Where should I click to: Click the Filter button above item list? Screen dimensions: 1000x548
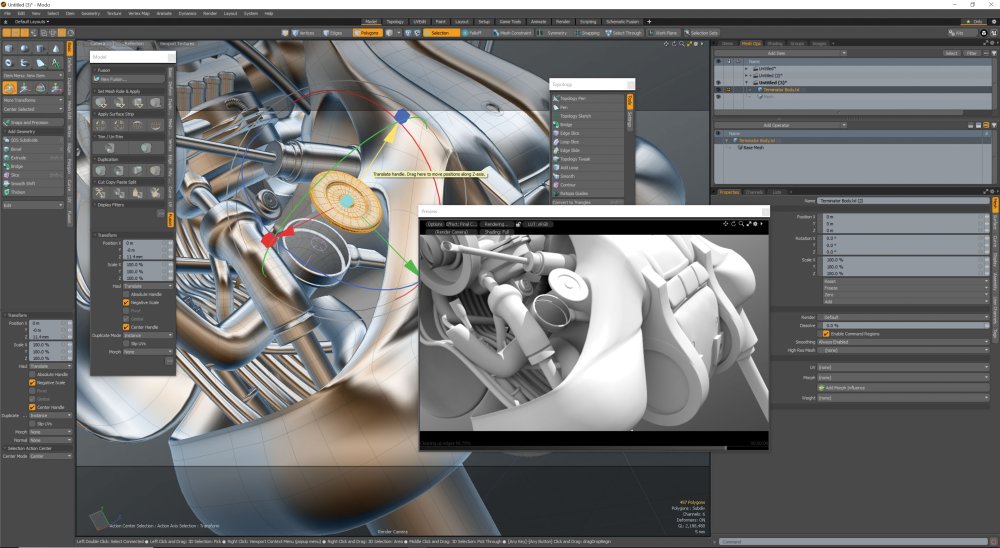coord(971,53)
